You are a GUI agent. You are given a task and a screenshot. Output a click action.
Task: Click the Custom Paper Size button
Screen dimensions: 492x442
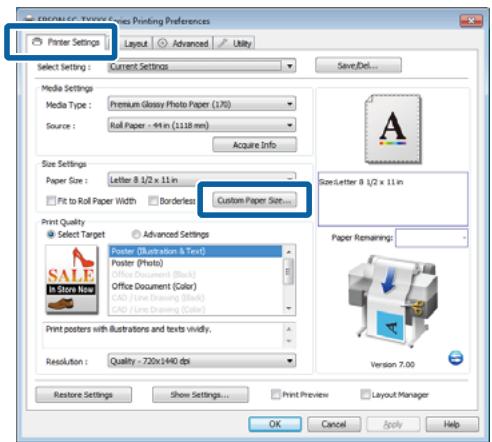(254, 200)
